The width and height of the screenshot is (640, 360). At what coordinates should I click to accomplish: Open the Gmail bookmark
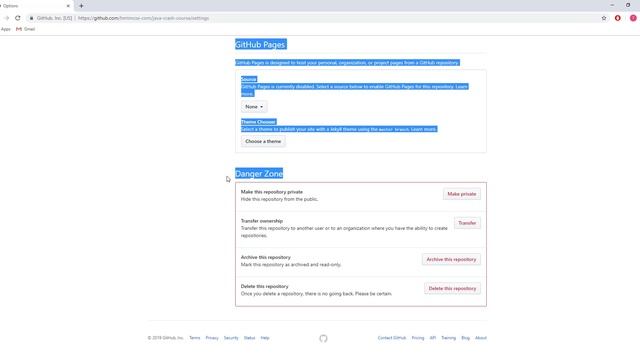pyautogui.click(x=25, y=29)
